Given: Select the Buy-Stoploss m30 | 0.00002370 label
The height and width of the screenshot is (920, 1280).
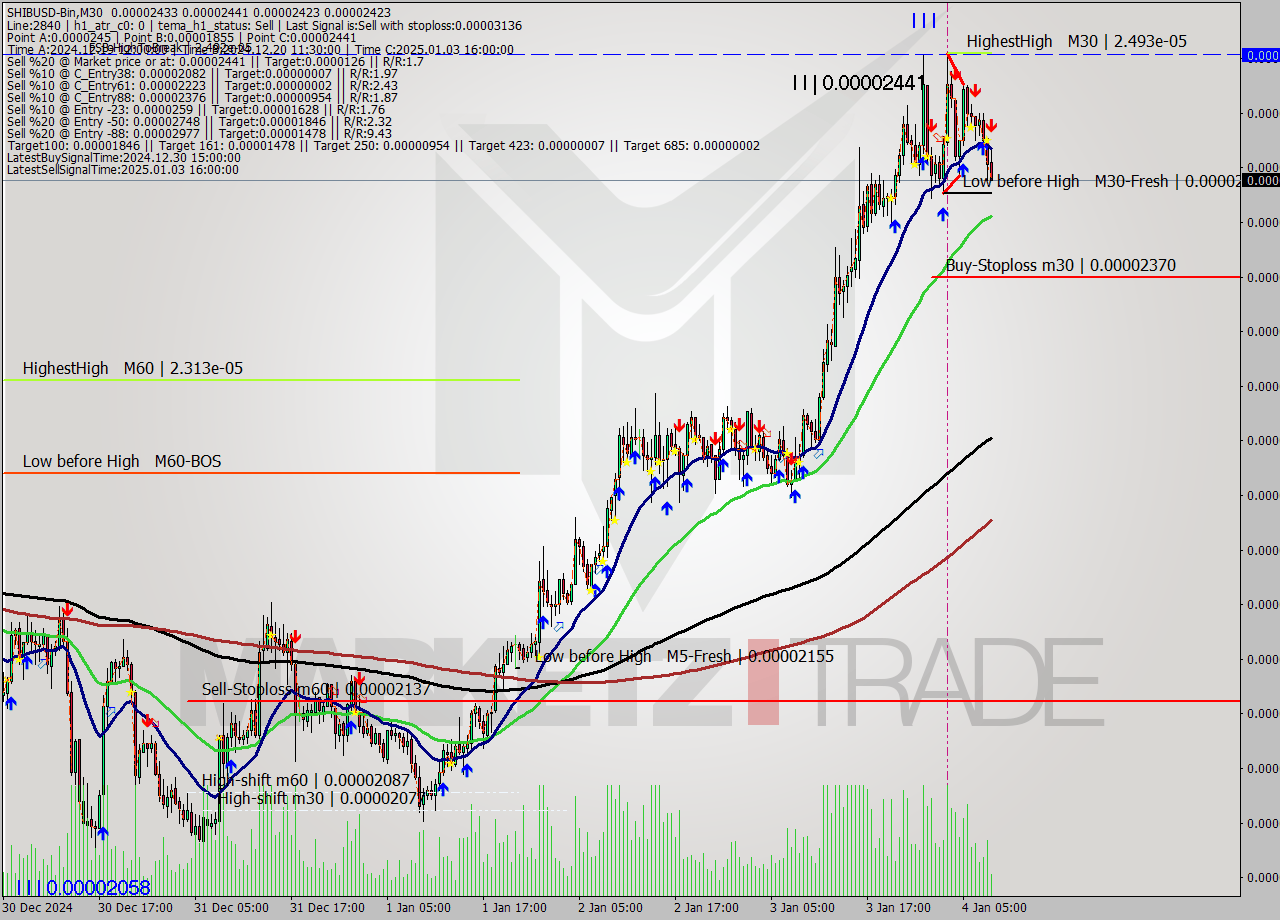Looking at the screenshot, I should click(1061, 265).
